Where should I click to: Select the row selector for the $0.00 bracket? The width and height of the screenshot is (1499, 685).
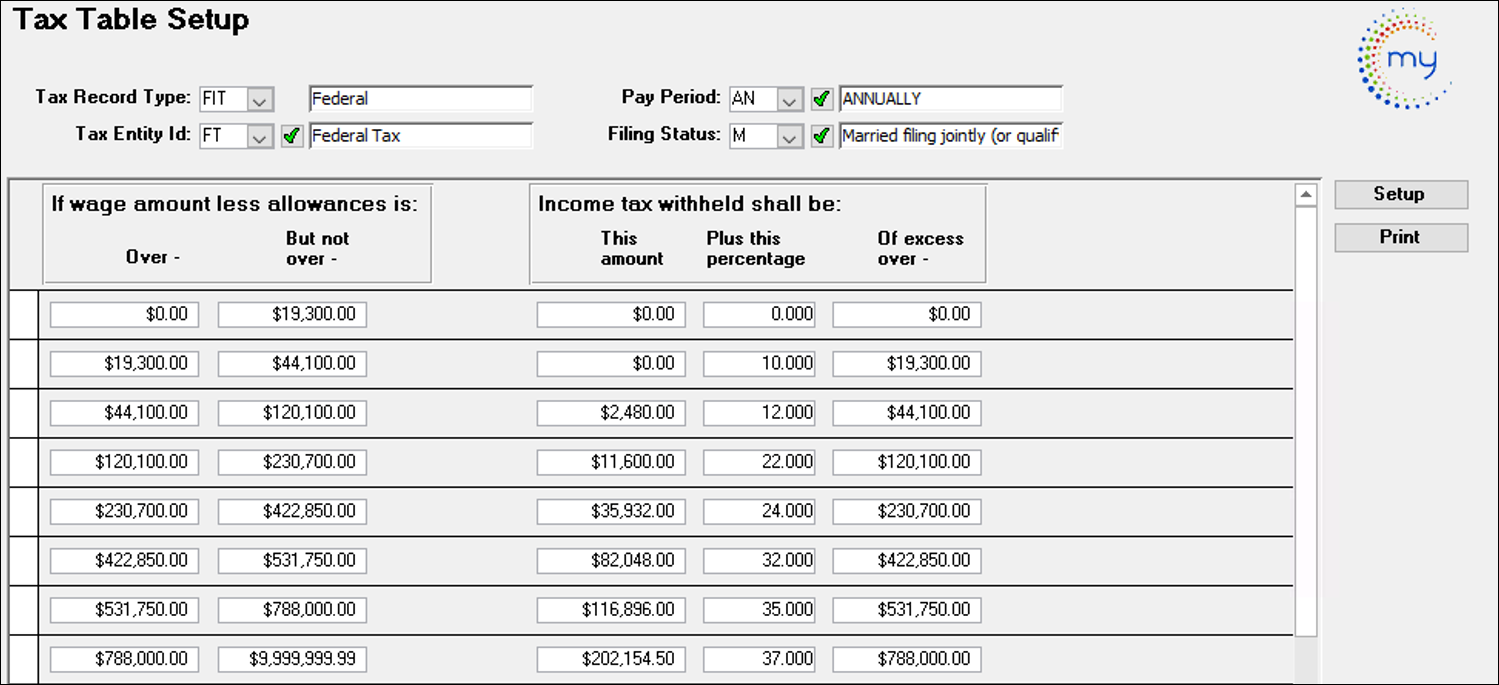pyautogui.click(x=24, y=315)
